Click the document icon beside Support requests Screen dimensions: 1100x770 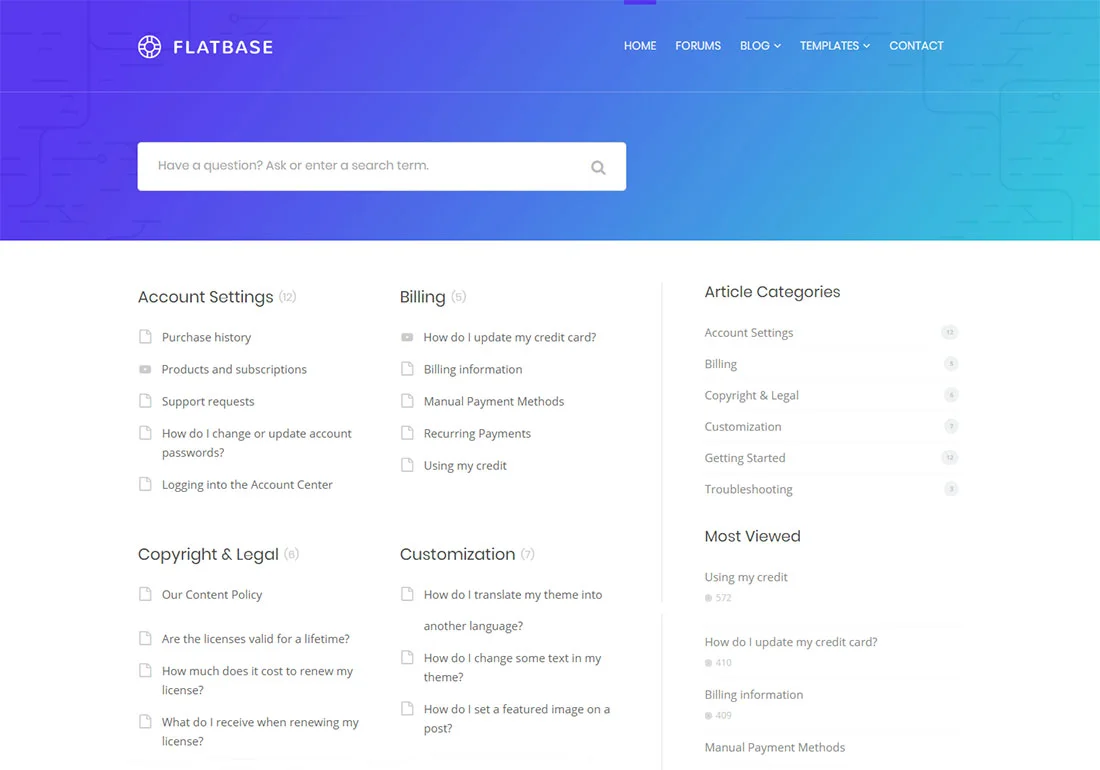click(x=145, y=401)
